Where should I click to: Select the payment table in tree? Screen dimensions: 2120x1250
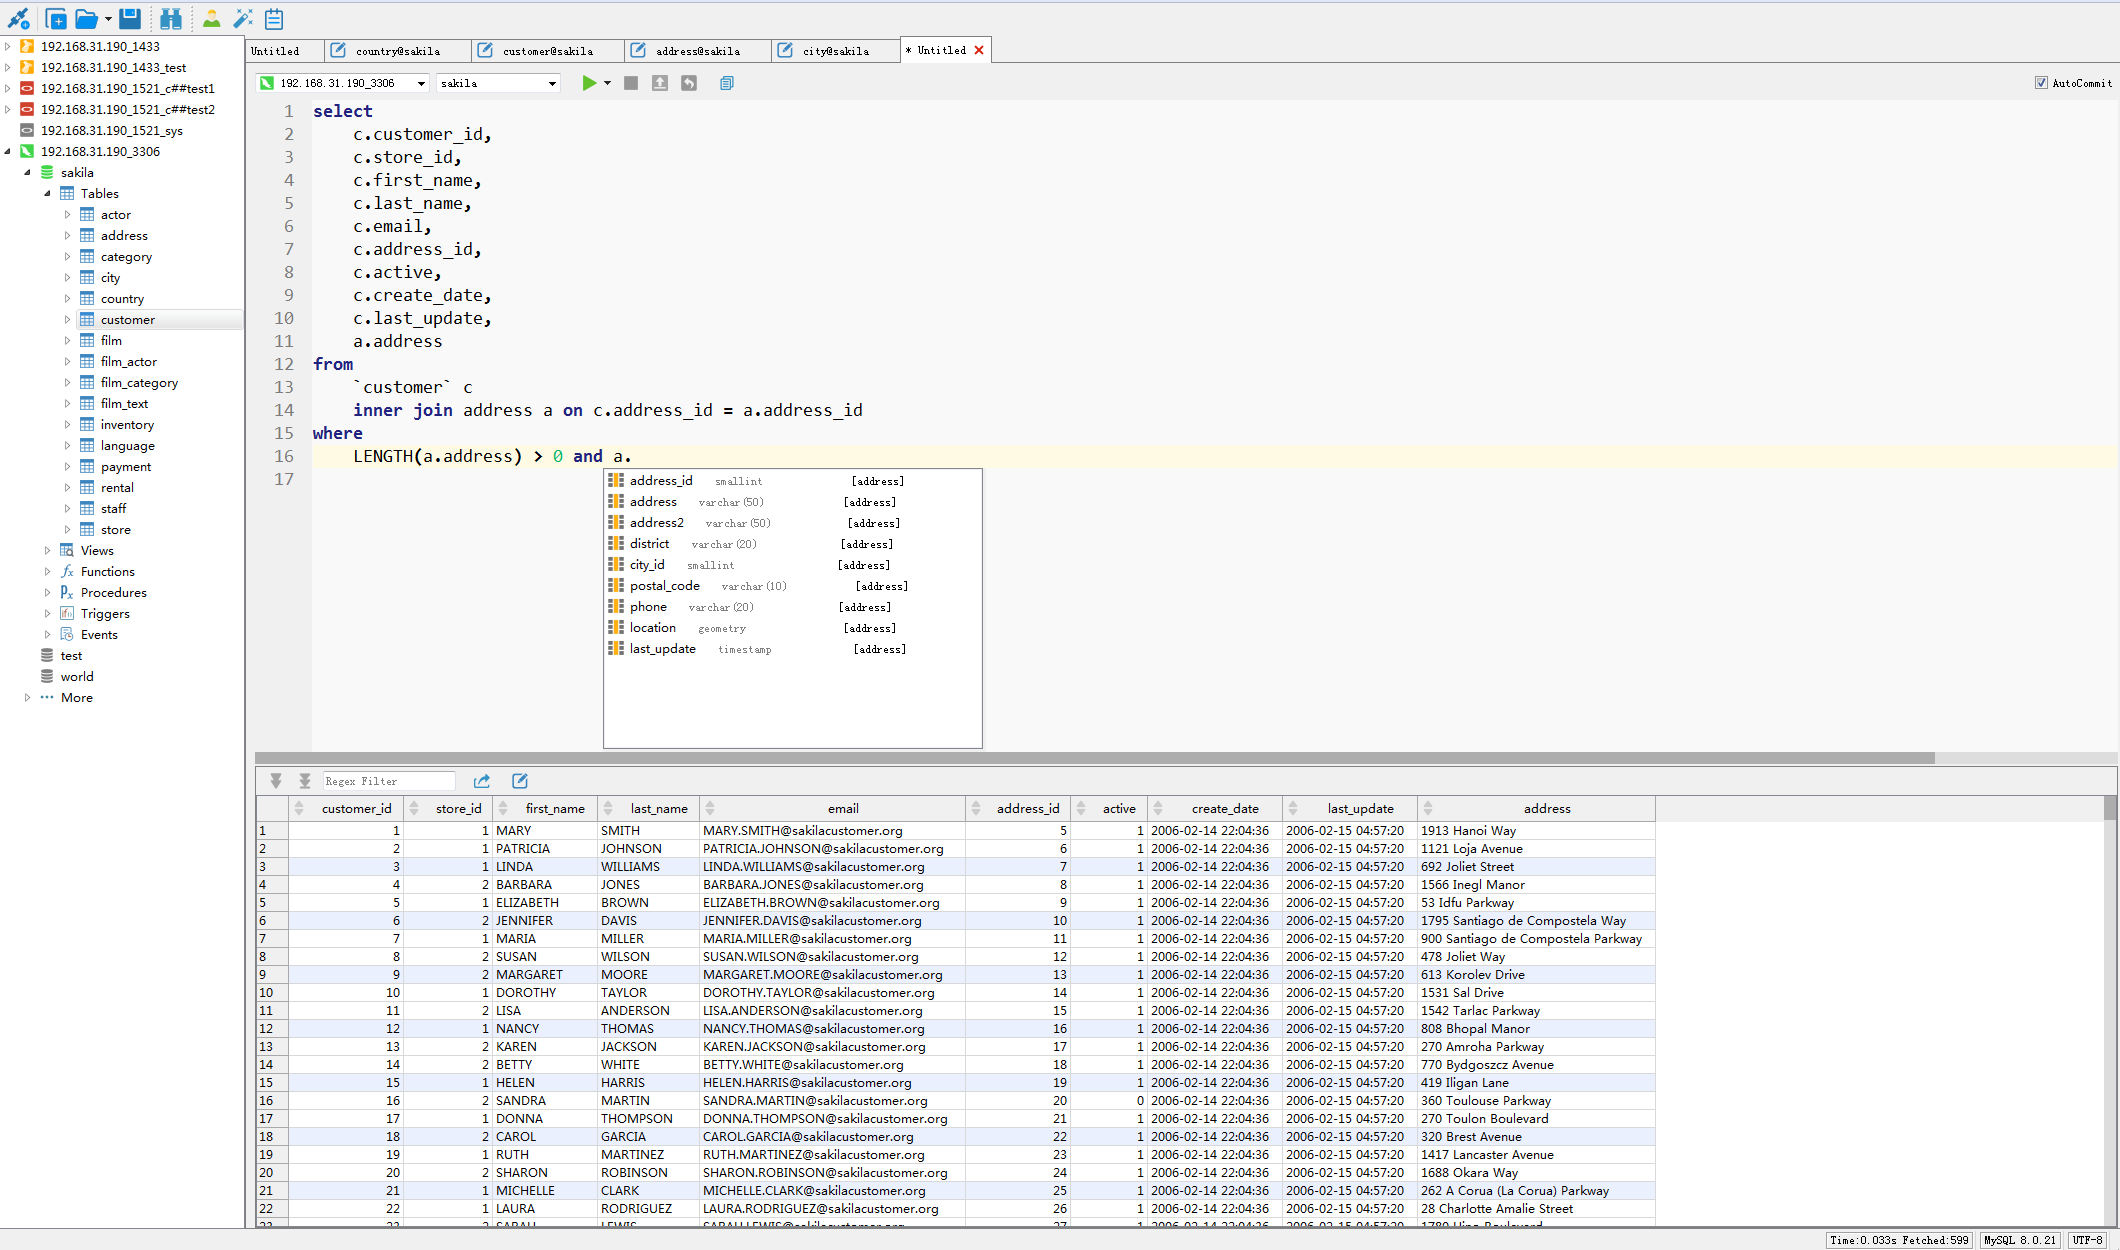(126, 466)
